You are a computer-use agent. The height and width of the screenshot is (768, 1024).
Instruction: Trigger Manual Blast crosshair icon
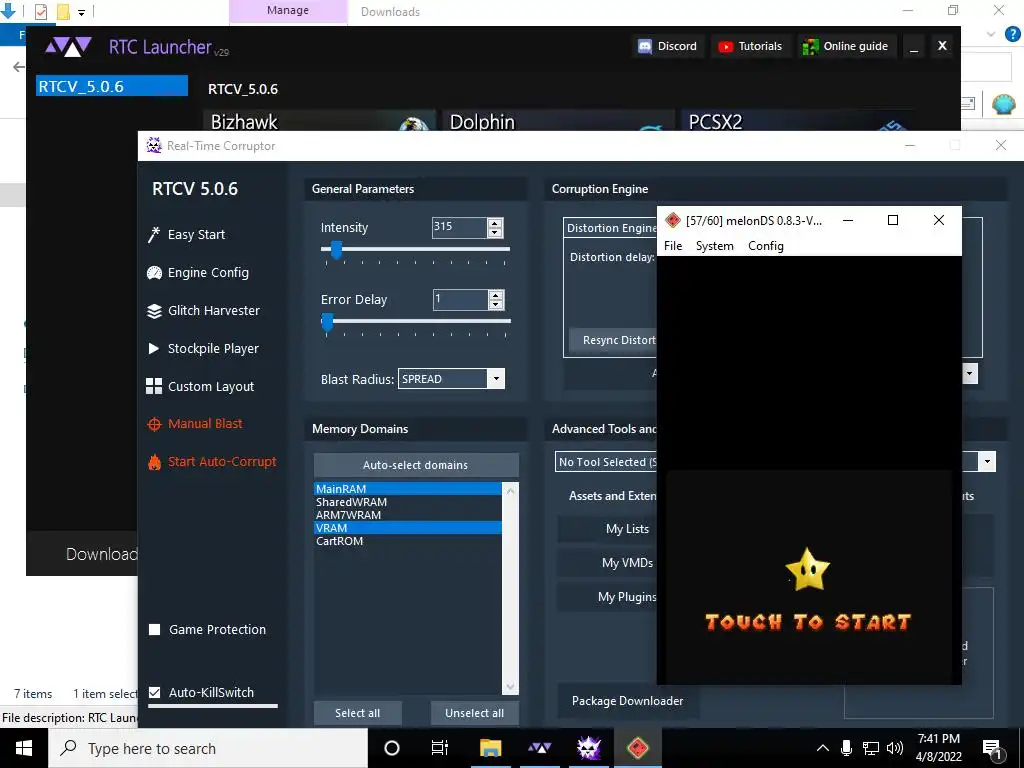click(x=154, y=424)
